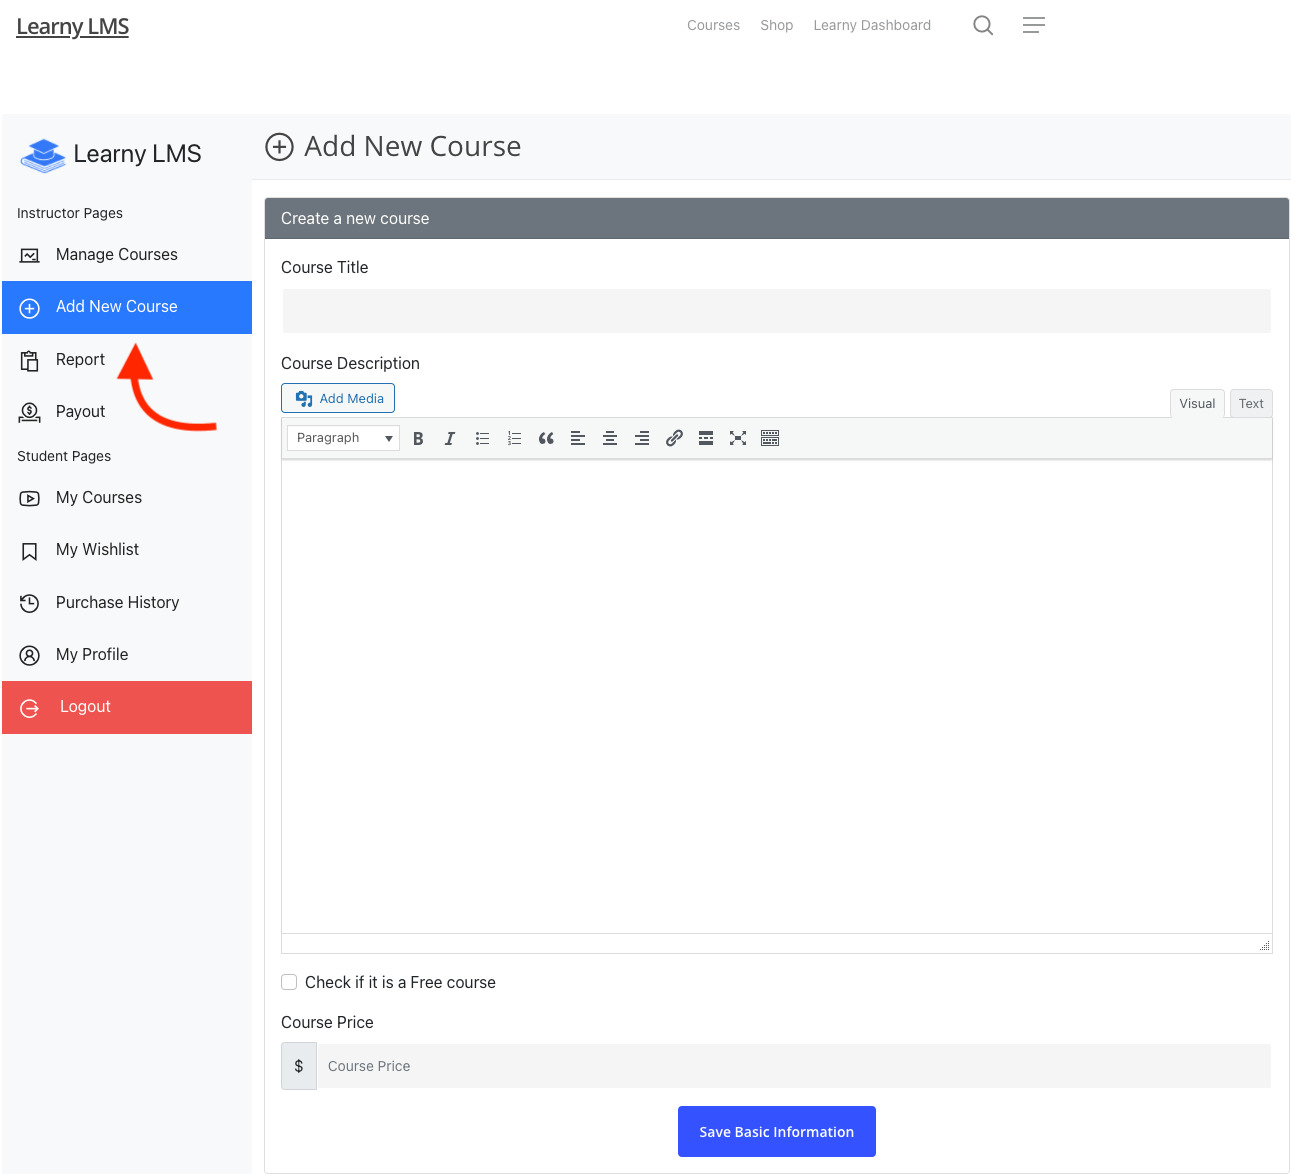Click the 'Instructor Pages' section label
Screen dimensions: 1291x1174
(70, 213)
